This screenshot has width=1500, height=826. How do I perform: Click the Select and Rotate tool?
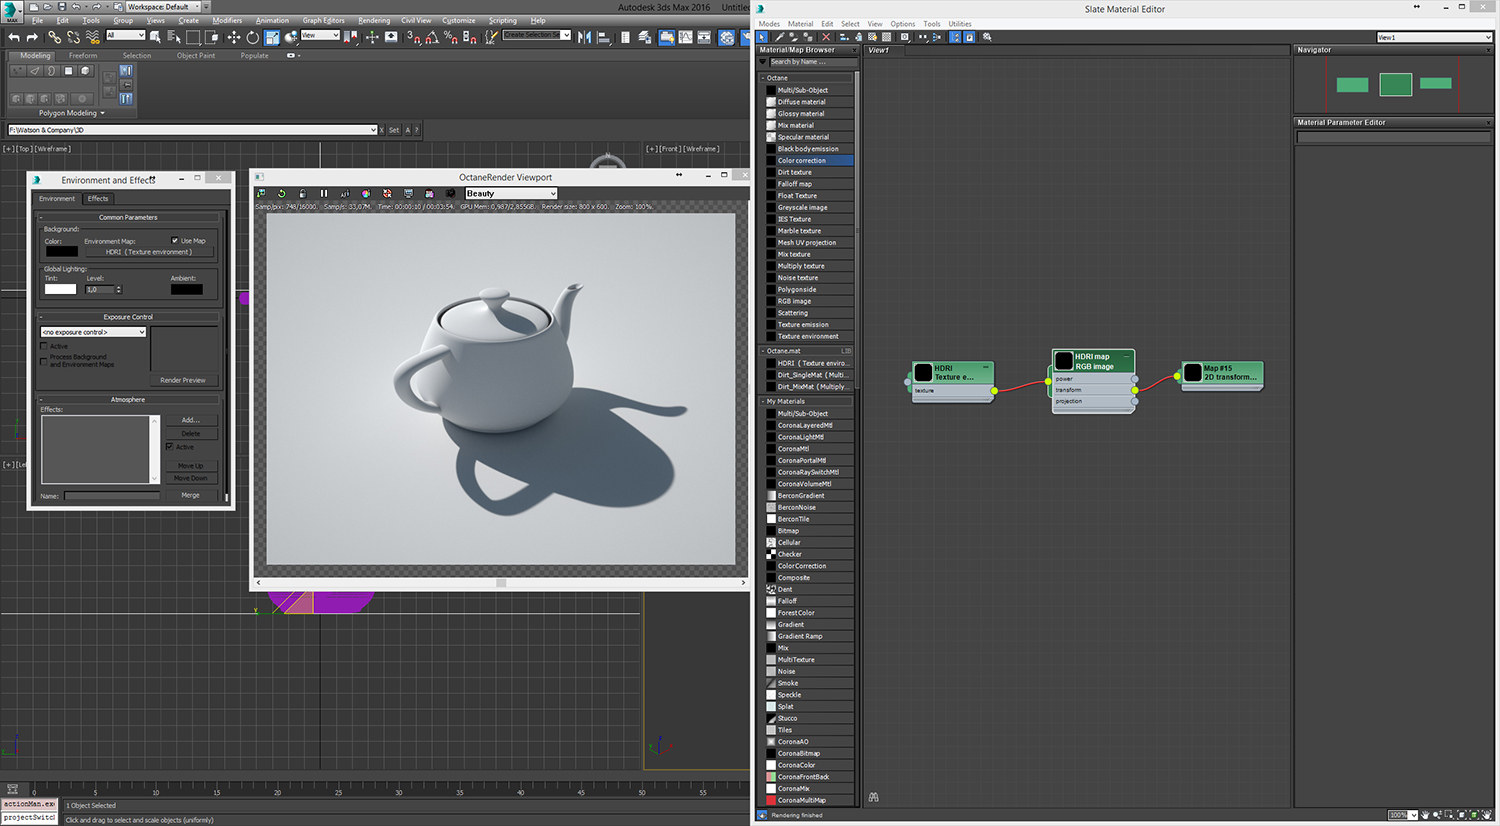pyautogui.click(x=252, y=37)
